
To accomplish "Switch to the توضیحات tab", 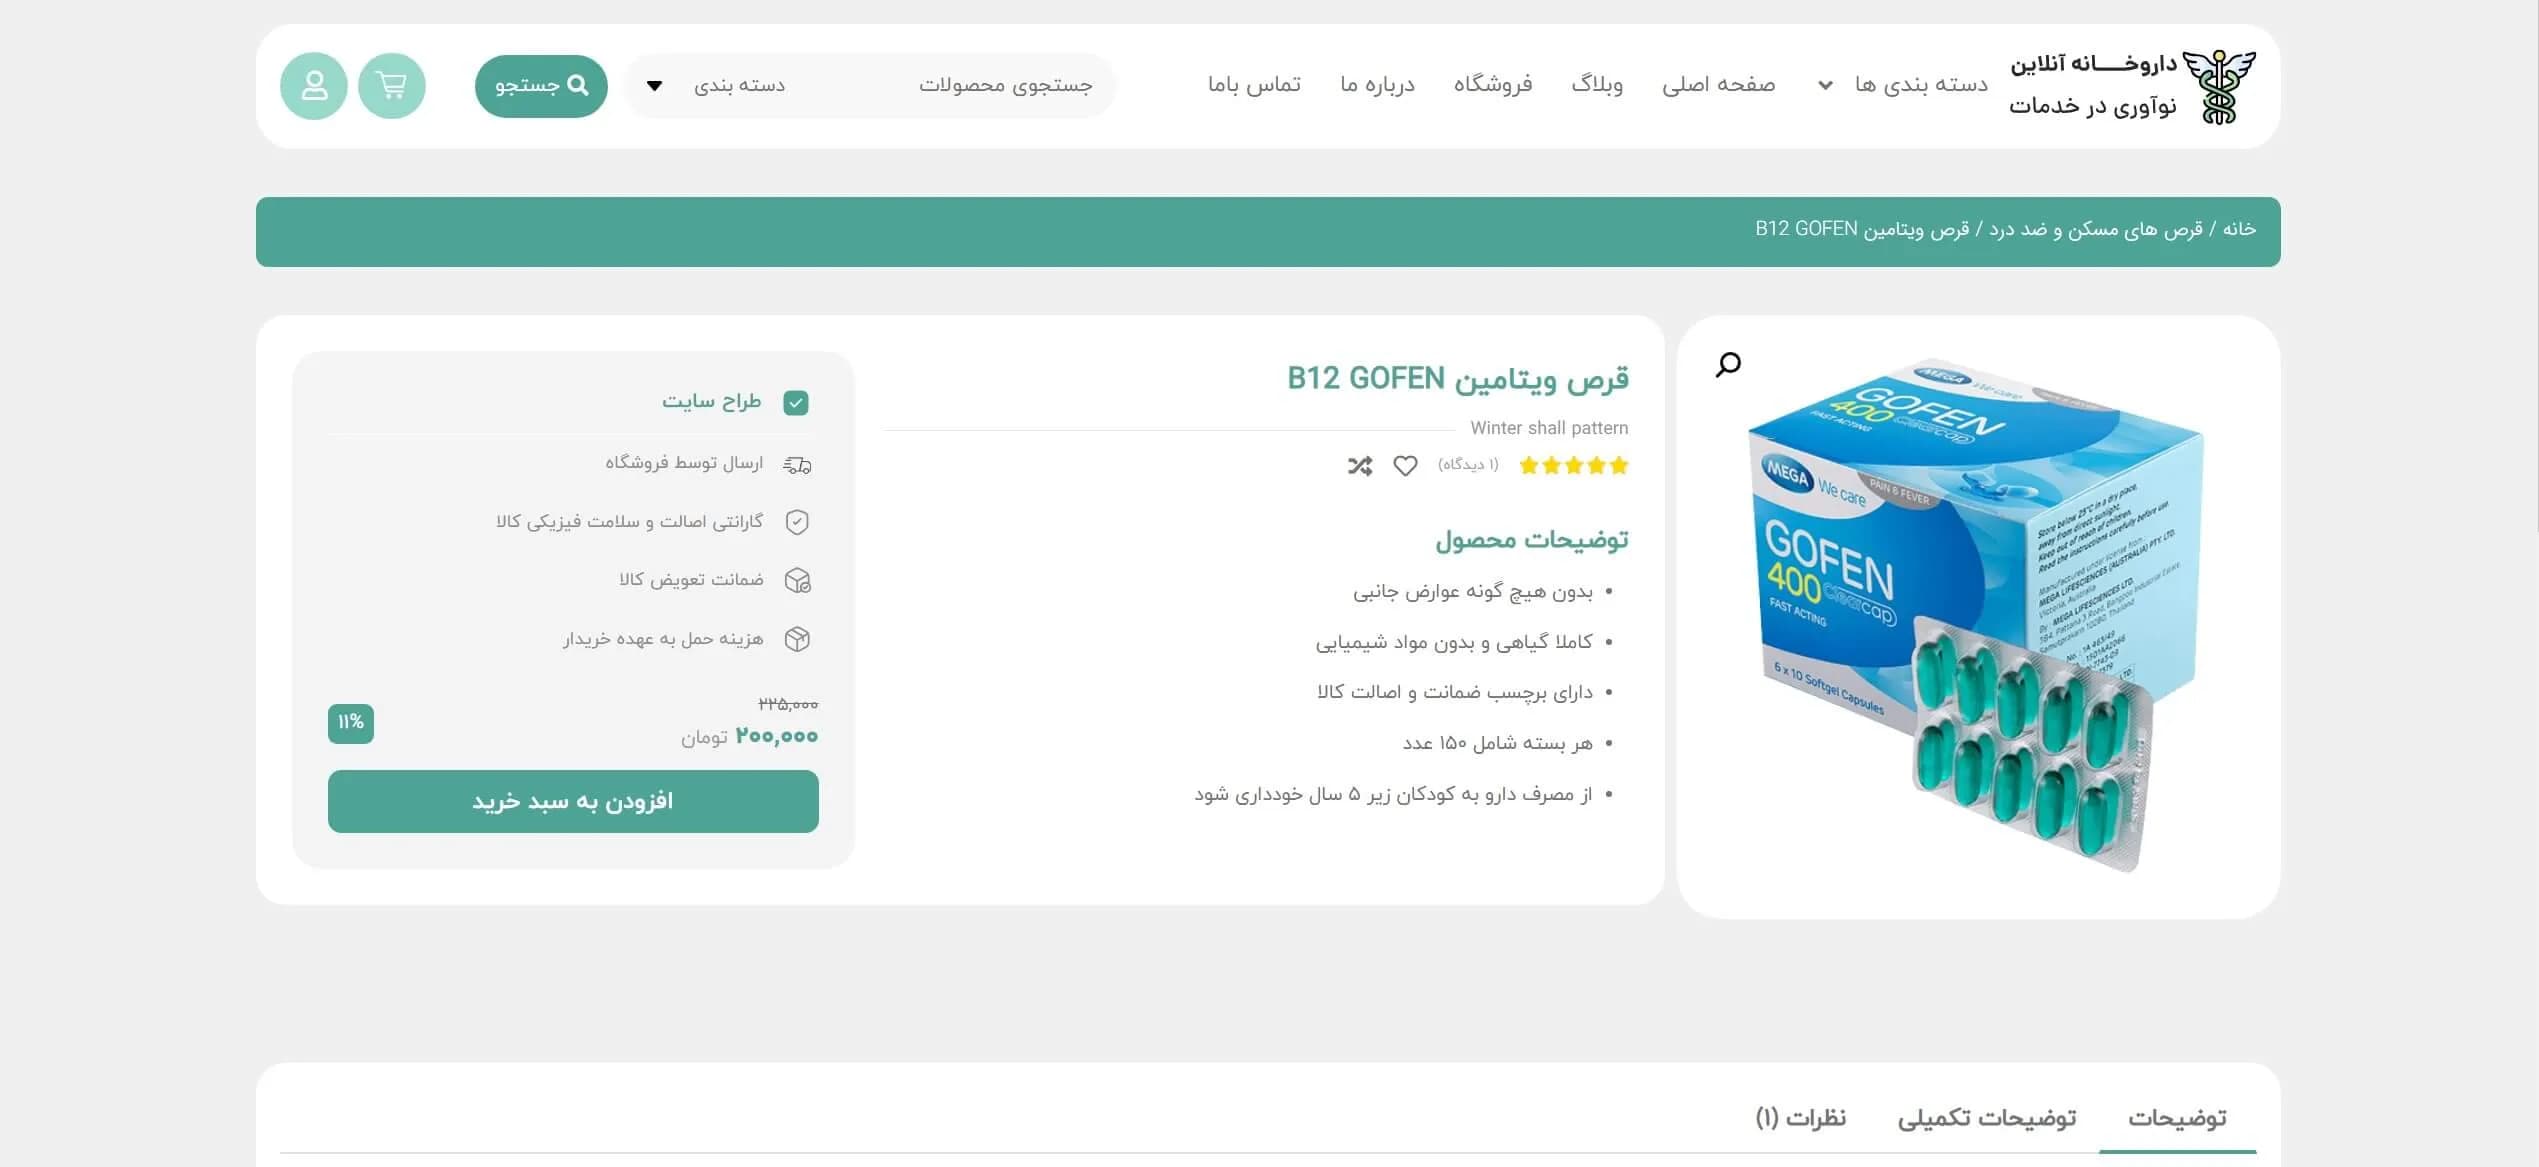I will 2177,1118.
